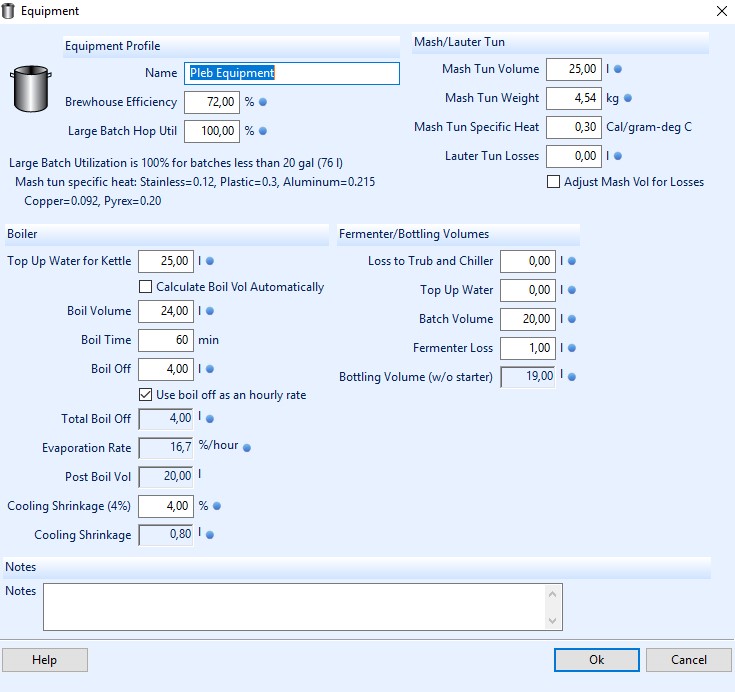This screenshot has height=692, width=735.
Task: Click the Notes scrollbar down arrow
Action: point(553,620)
